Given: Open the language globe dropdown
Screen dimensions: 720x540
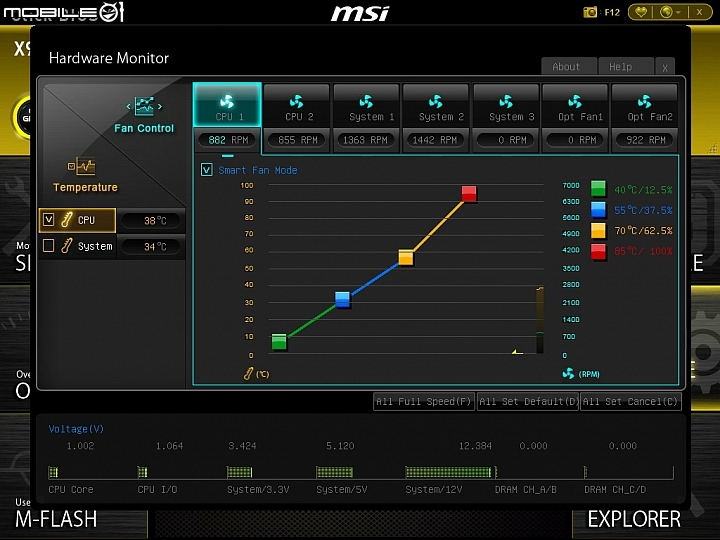Looking at the screenshot, I should click(669, 12).
